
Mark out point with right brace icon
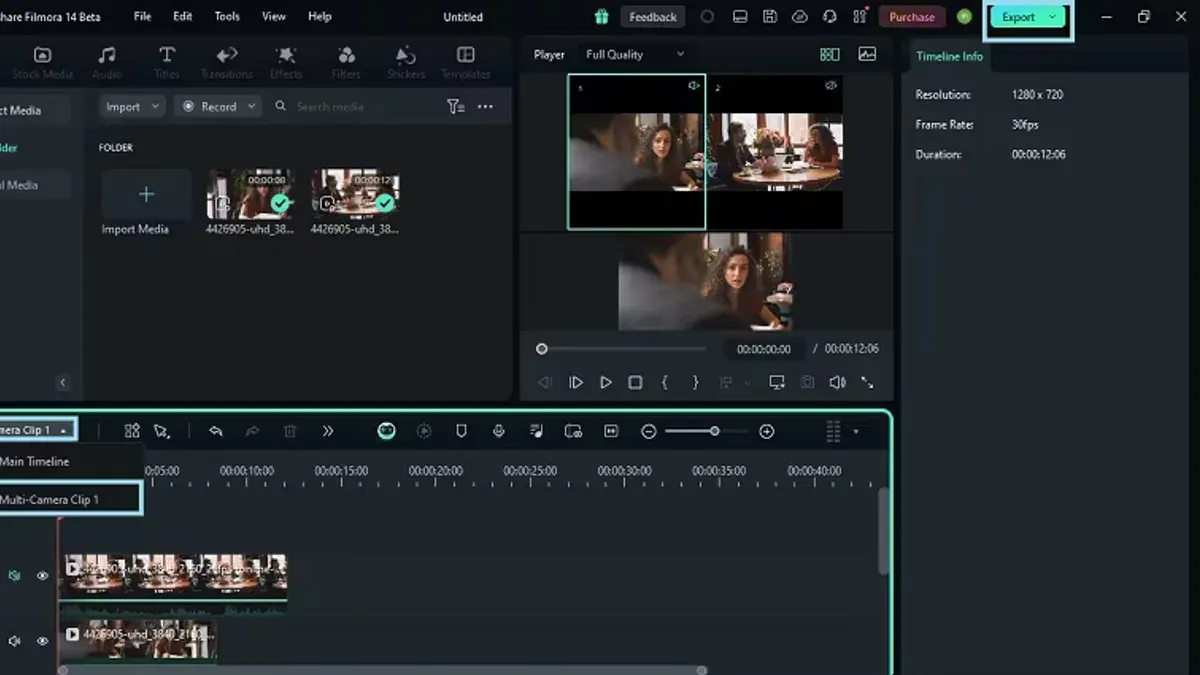tap(695, 383)
